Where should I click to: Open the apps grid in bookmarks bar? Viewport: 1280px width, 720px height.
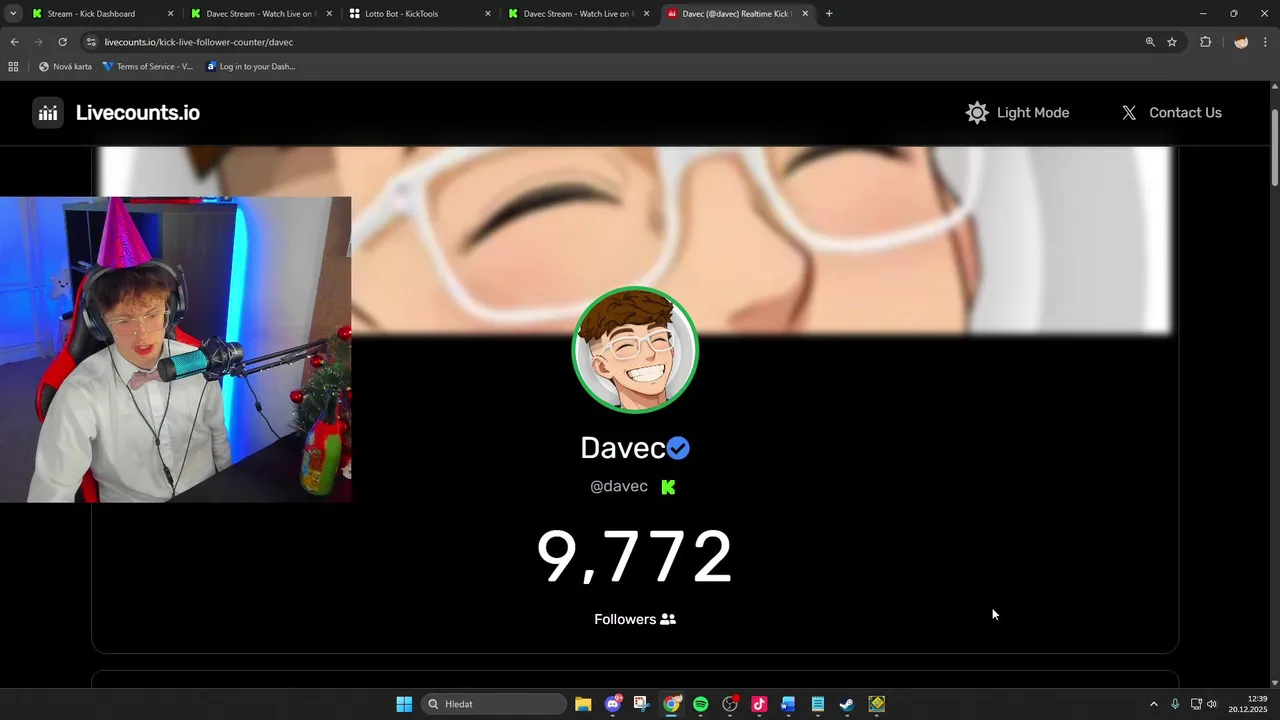(x=13, y=67)
